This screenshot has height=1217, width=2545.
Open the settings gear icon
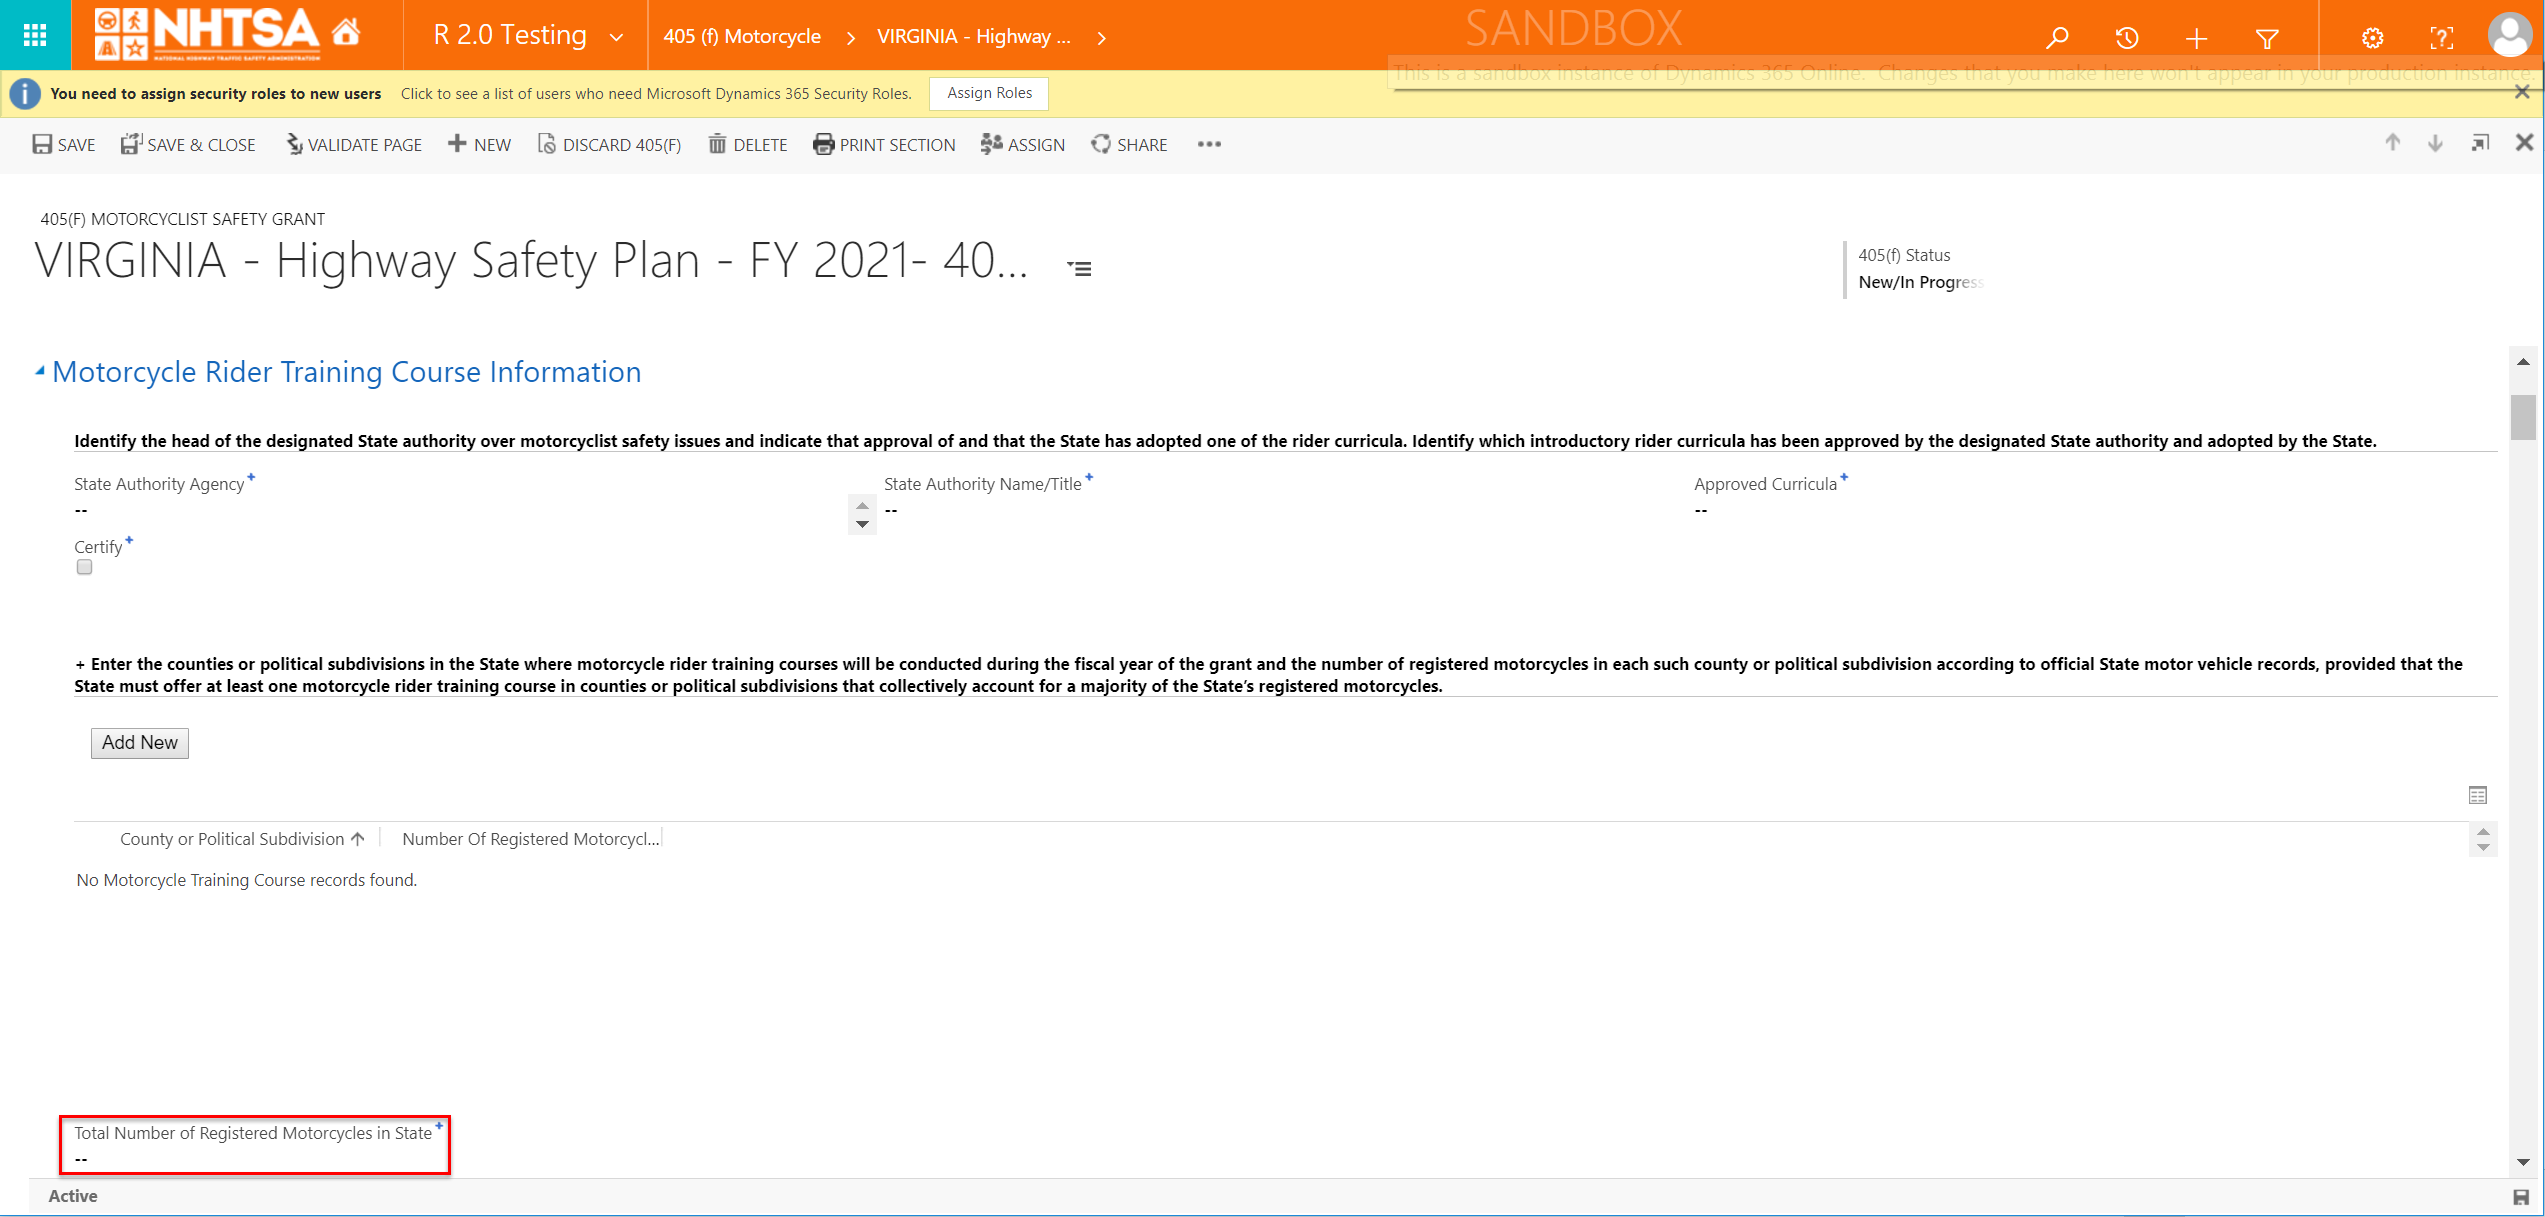[x=2372, y=38]
